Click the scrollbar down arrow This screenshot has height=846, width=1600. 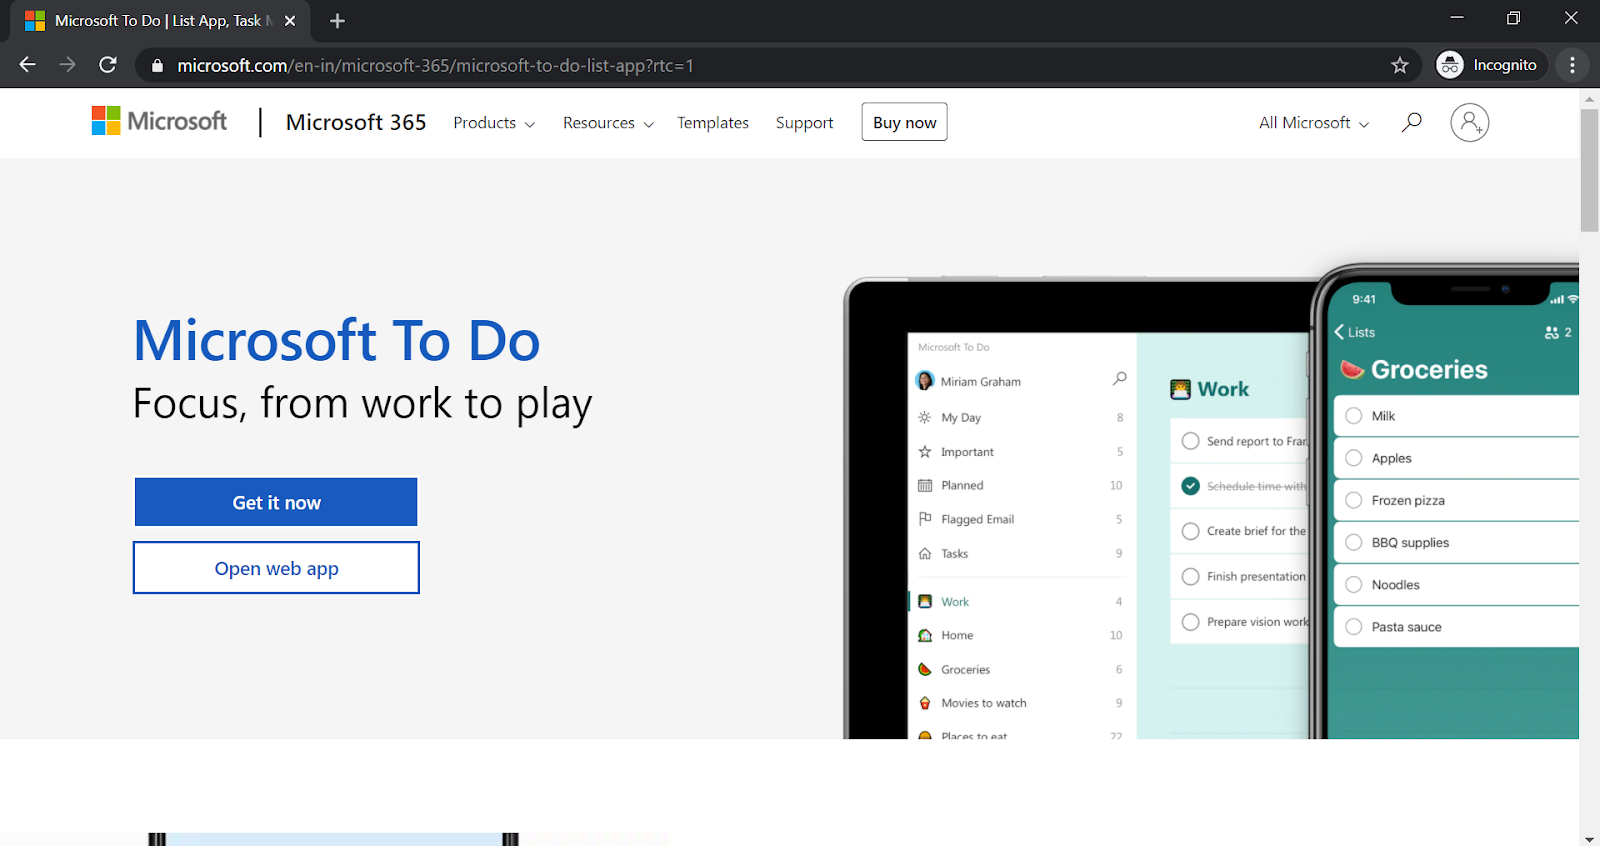(x=1589, y=838)
